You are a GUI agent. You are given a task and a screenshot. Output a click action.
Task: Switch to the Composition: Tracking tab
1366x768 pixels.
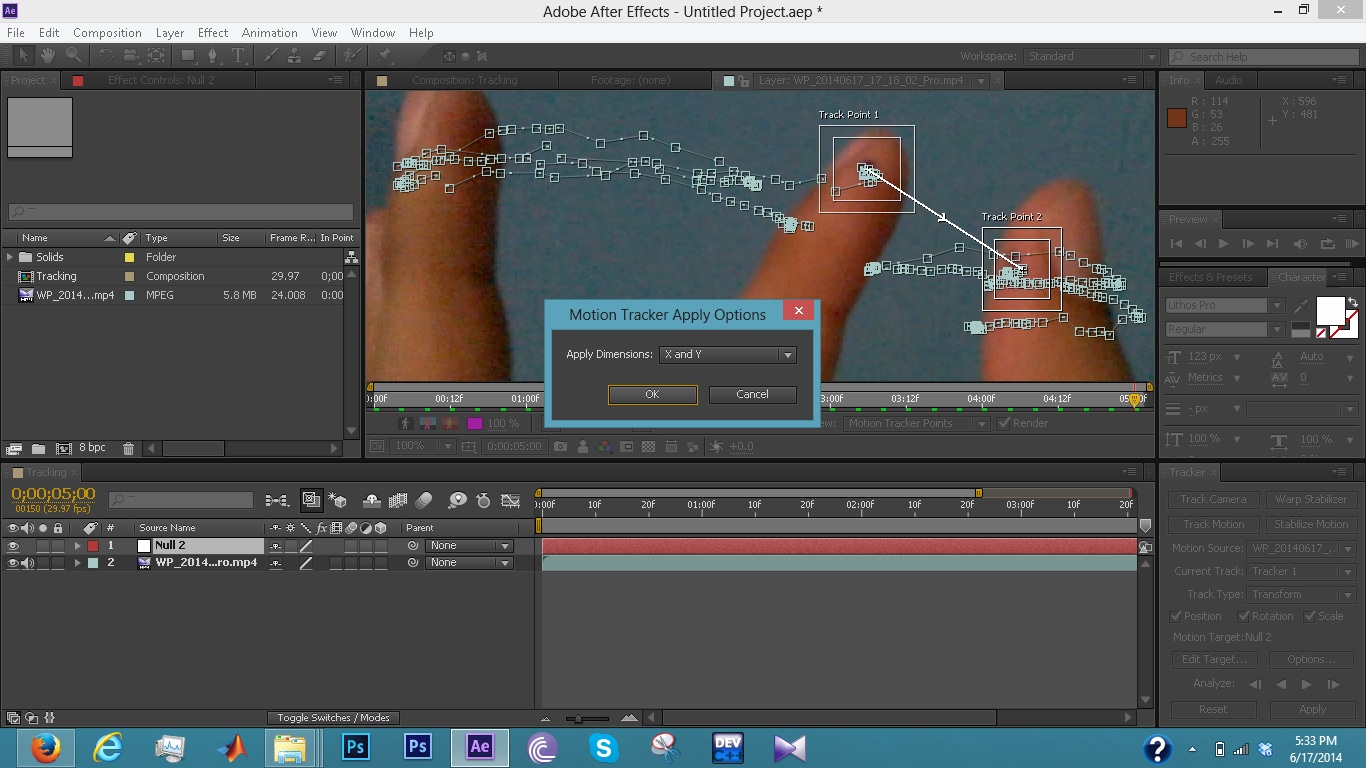tap(464, 80)
